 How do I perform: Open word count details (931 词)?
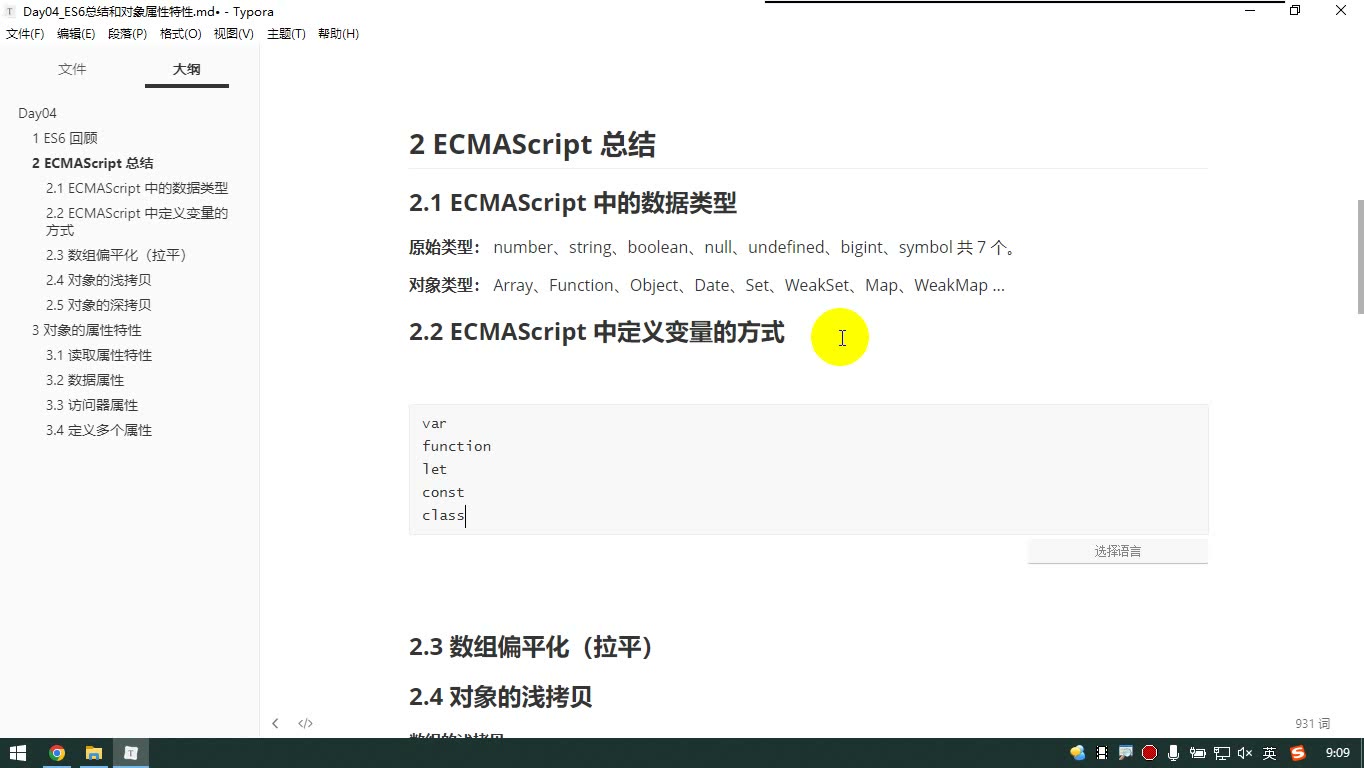pyautogui.click(x=1312, y=723)
